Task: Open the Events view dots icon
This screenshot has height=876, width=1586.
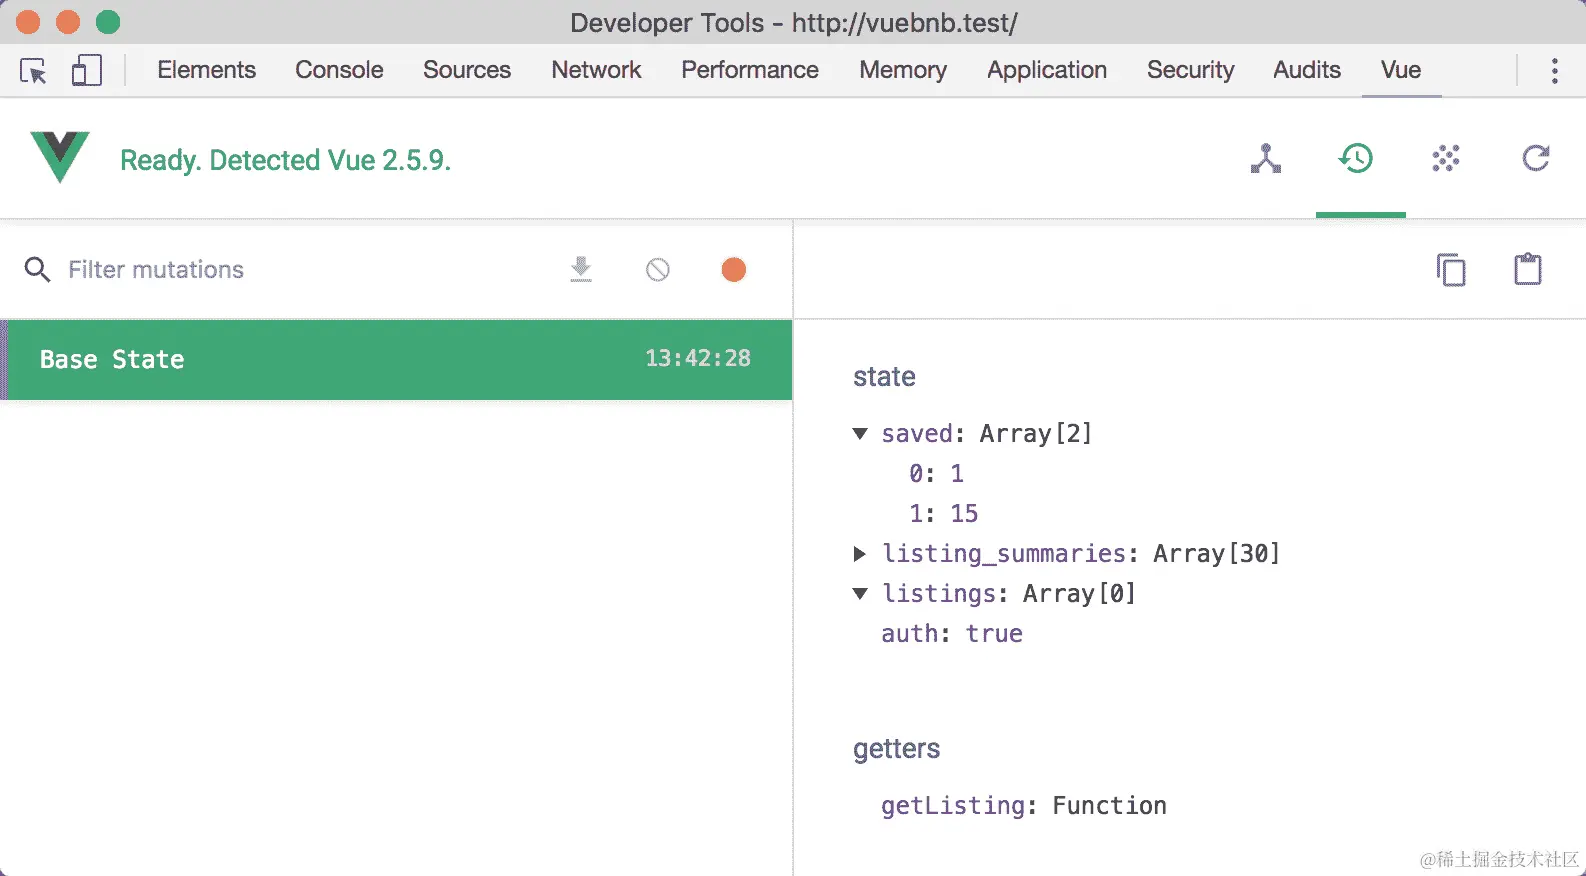Action: click(1445, 158)
